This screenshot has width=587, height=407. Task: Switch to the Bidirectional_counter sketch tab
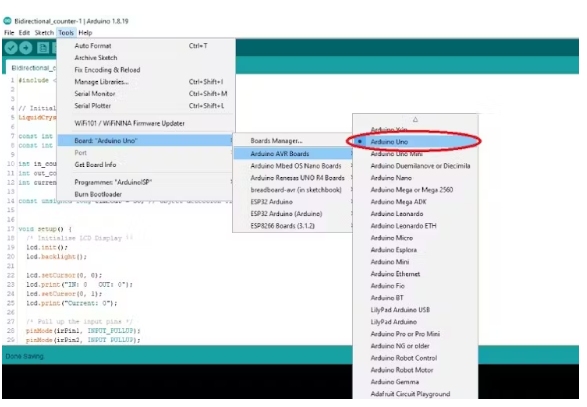(x=32, y=68)
